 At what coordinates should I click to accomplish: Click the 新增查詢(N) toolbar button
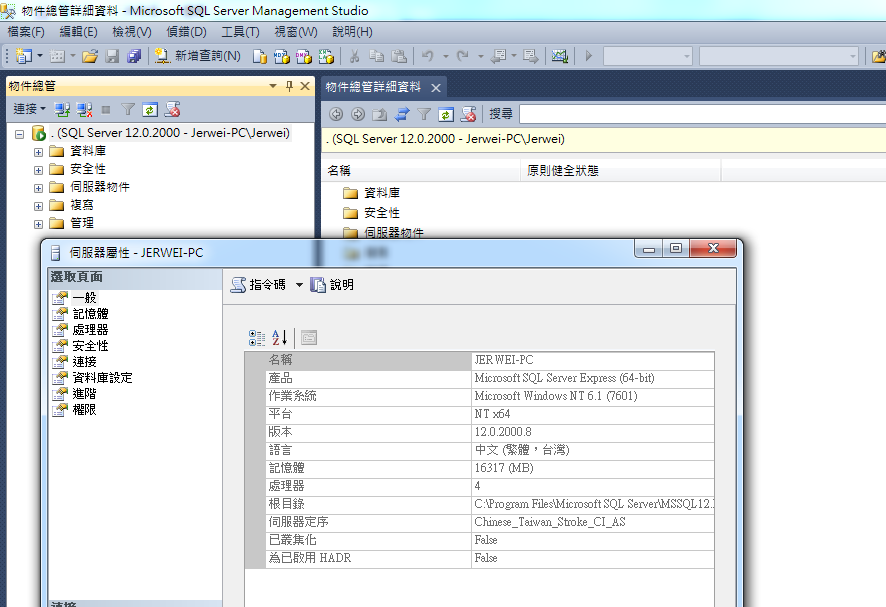(x=198, y=55)
